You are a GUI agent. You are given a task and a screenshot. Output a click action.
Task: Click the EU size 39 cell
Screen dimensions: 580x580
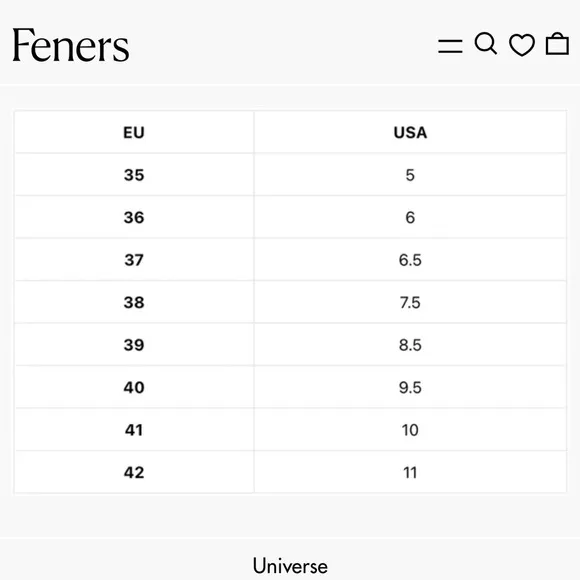(134, 345)
